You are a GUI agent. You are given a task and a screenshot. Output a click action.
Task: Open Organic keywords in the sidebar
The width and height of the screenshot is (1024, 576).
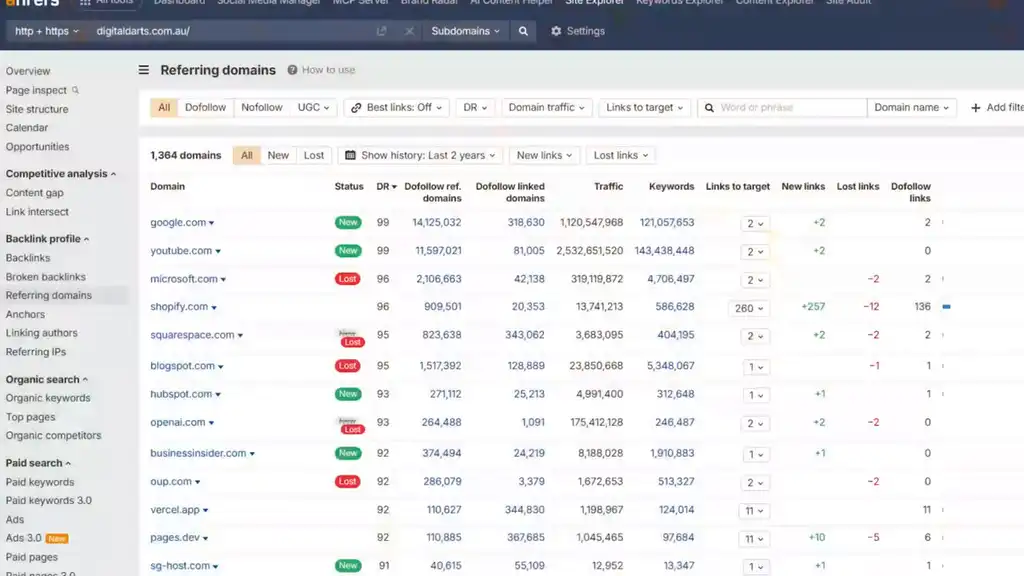pyautogui.click(x=48, y=398)
